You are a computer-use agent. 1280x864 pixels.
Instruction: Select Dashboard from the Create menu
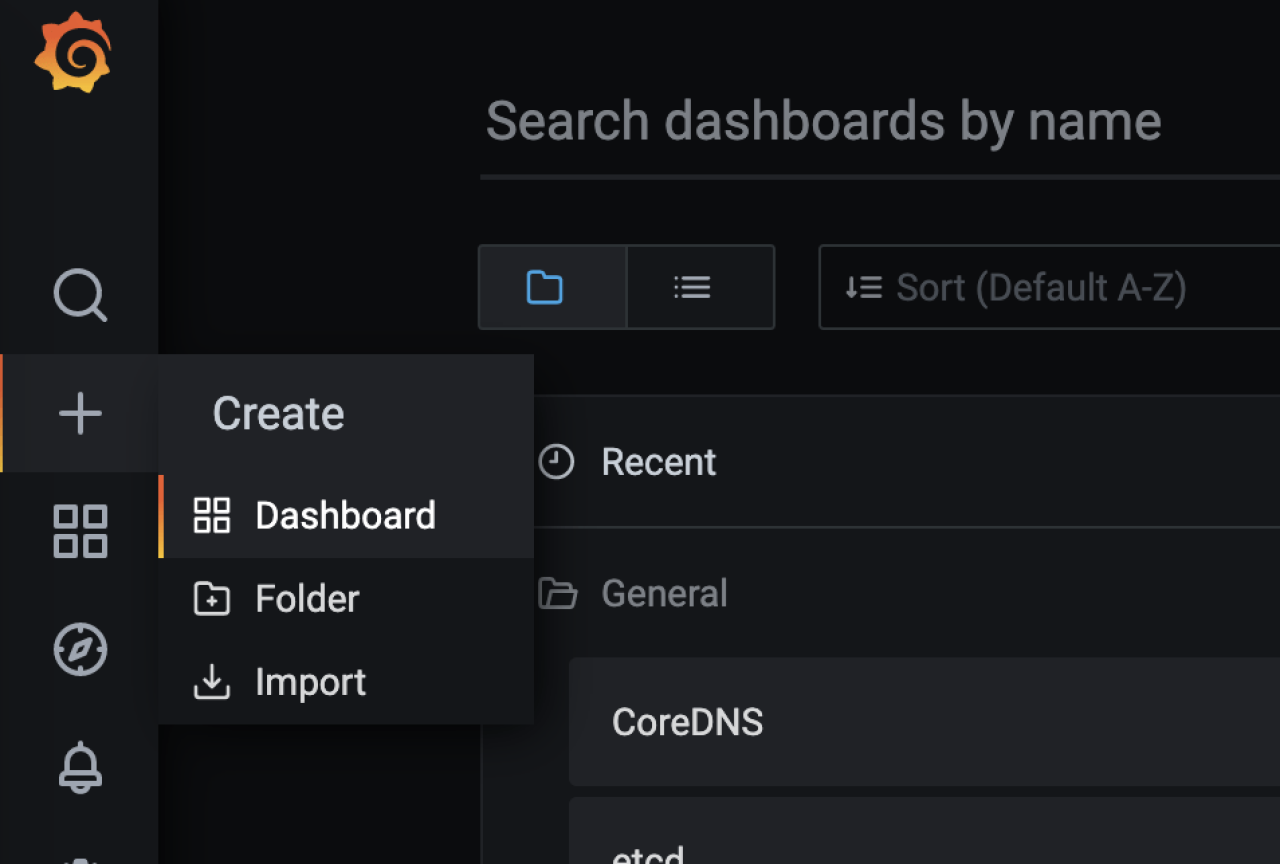345,516
